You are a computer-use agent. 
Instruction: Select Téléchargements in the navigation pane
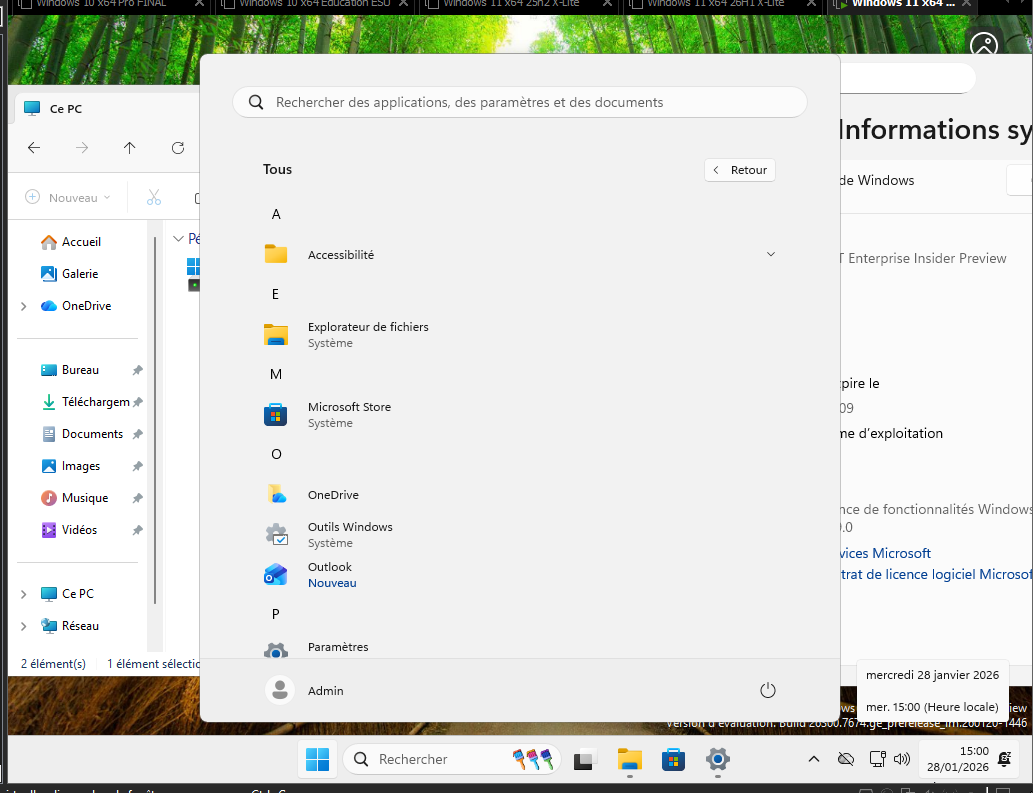[94, 402]
